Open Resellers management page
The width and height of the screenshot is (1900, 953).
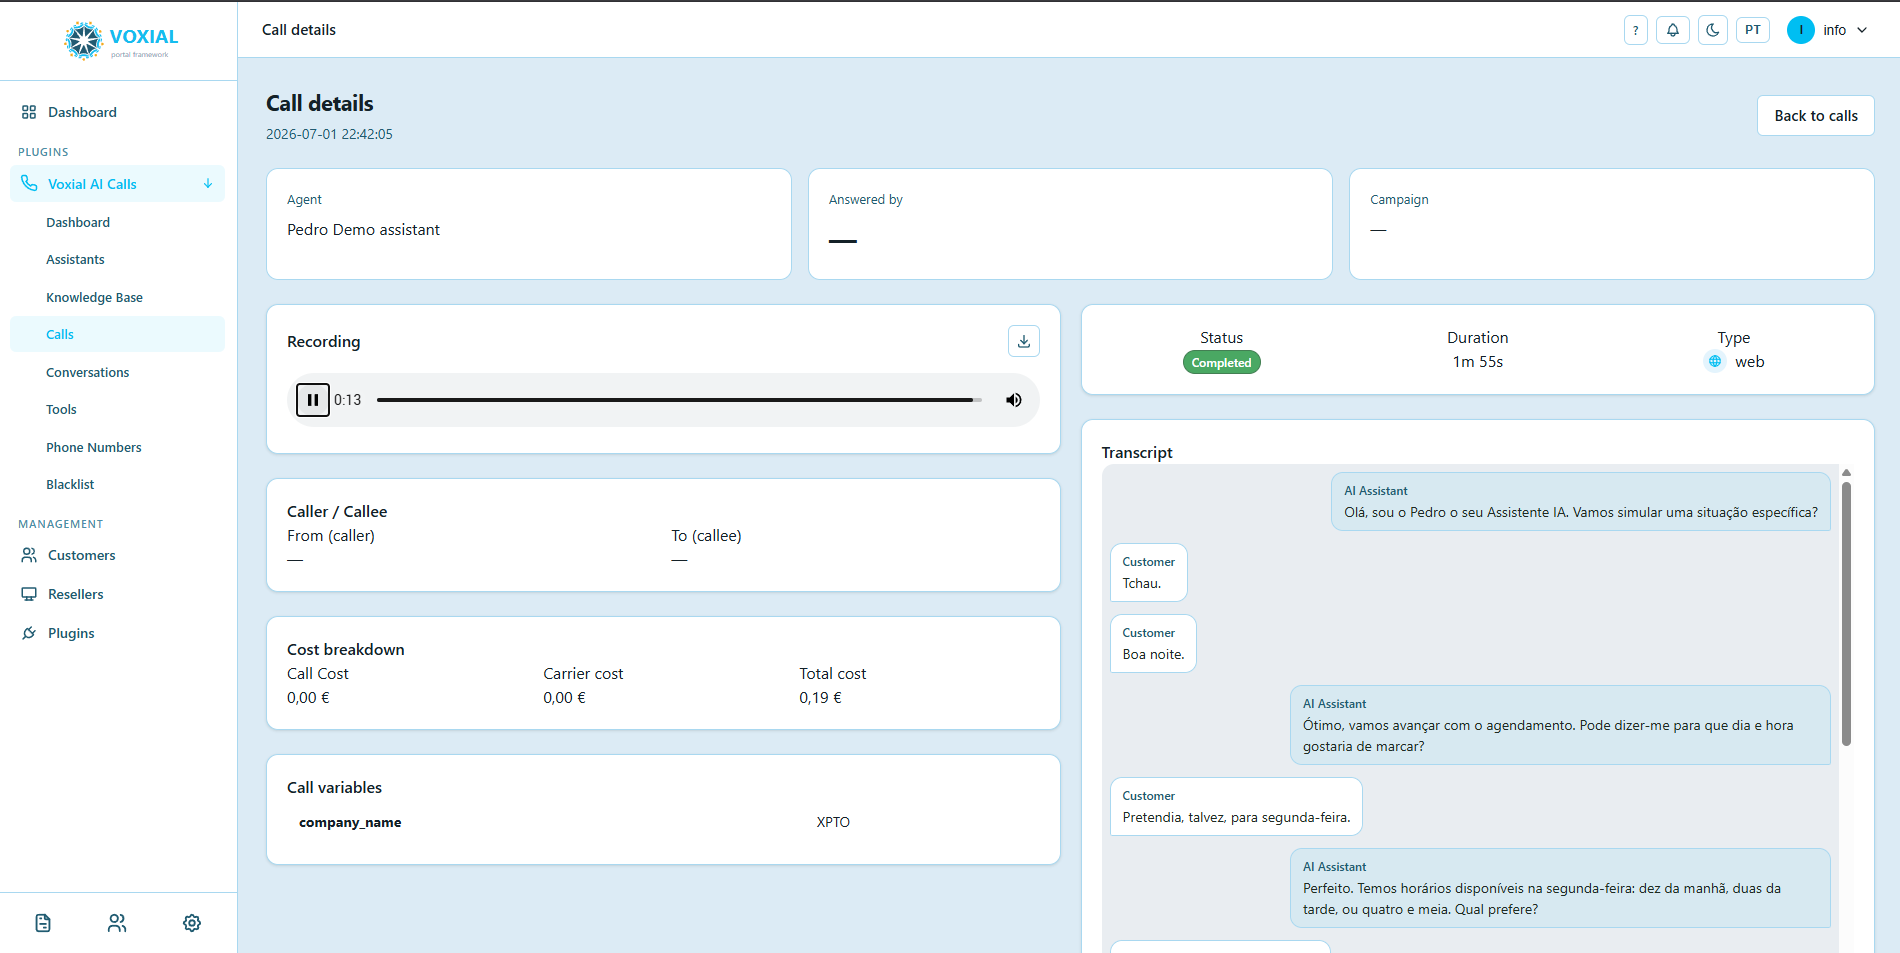click(118, 594)
